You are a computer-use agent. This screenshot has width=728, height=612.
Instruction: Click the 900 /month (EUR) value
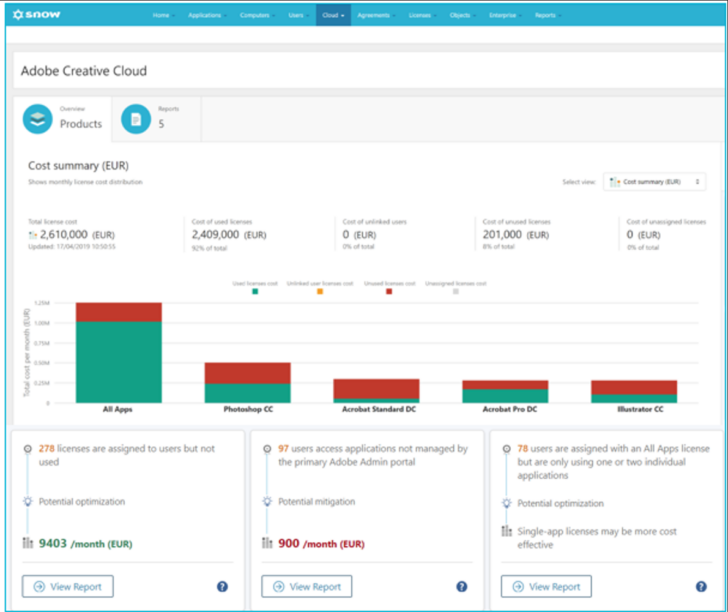pos(321,543)
